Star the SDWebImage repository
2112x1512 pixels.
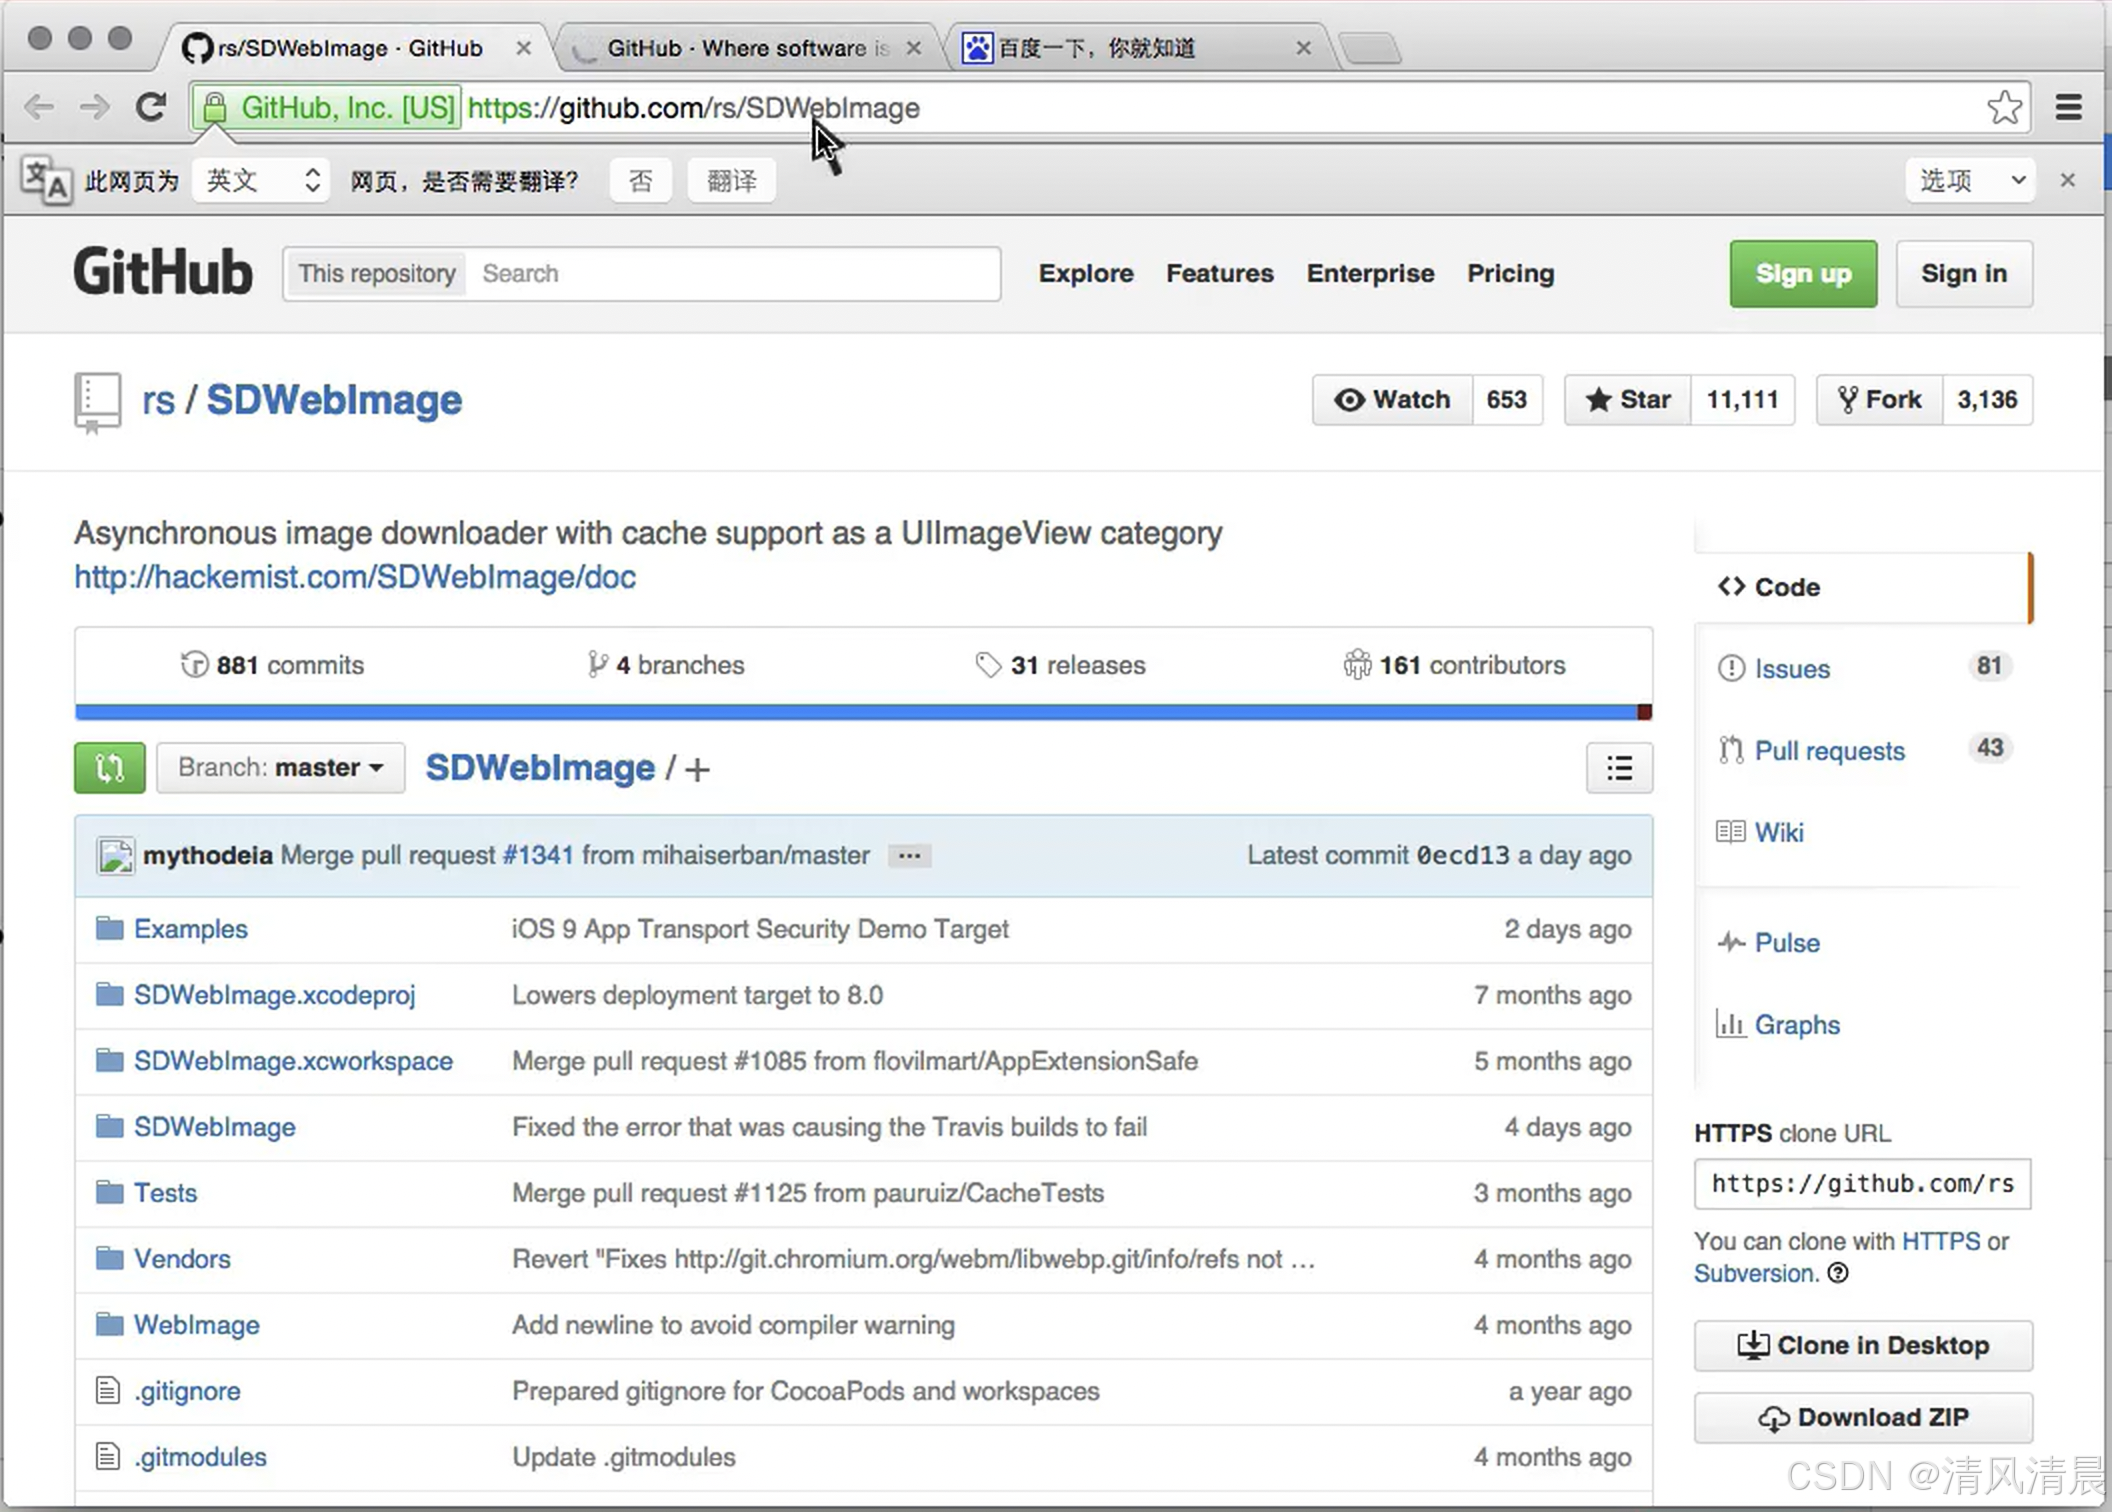(x=1628, y=400)
